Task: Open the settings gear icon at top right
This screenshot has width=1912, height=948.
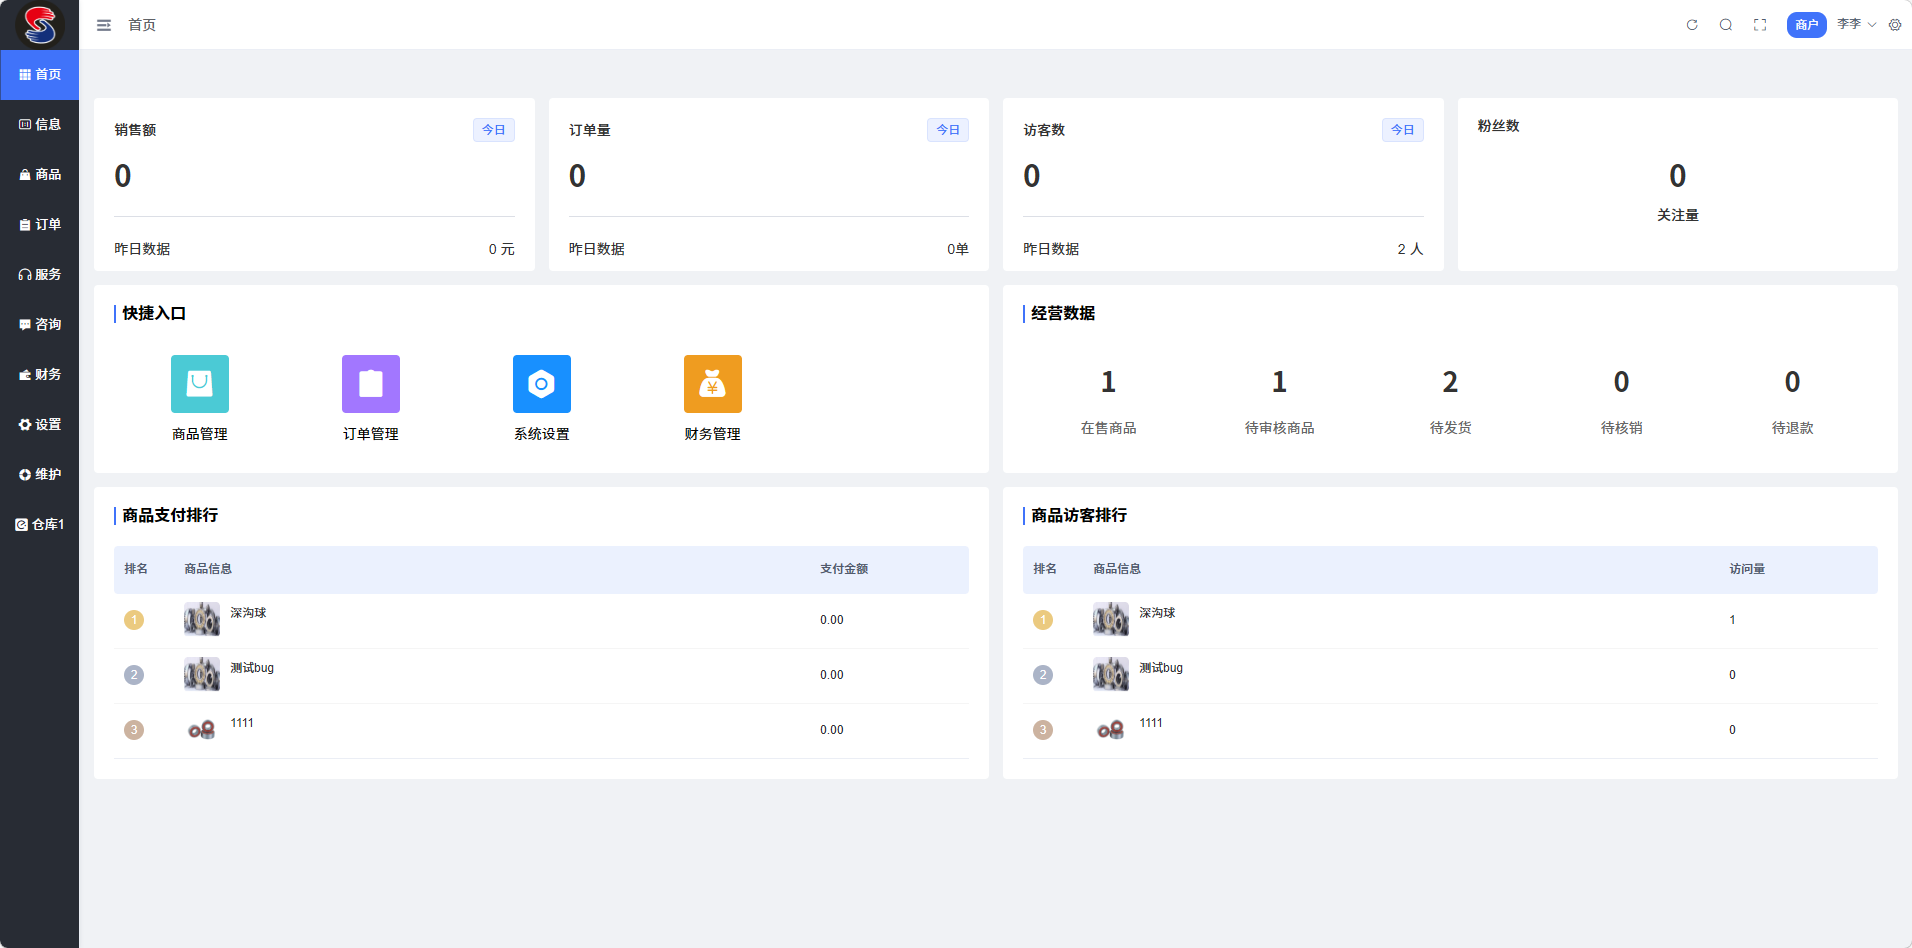Action: tap(1895, 25)
